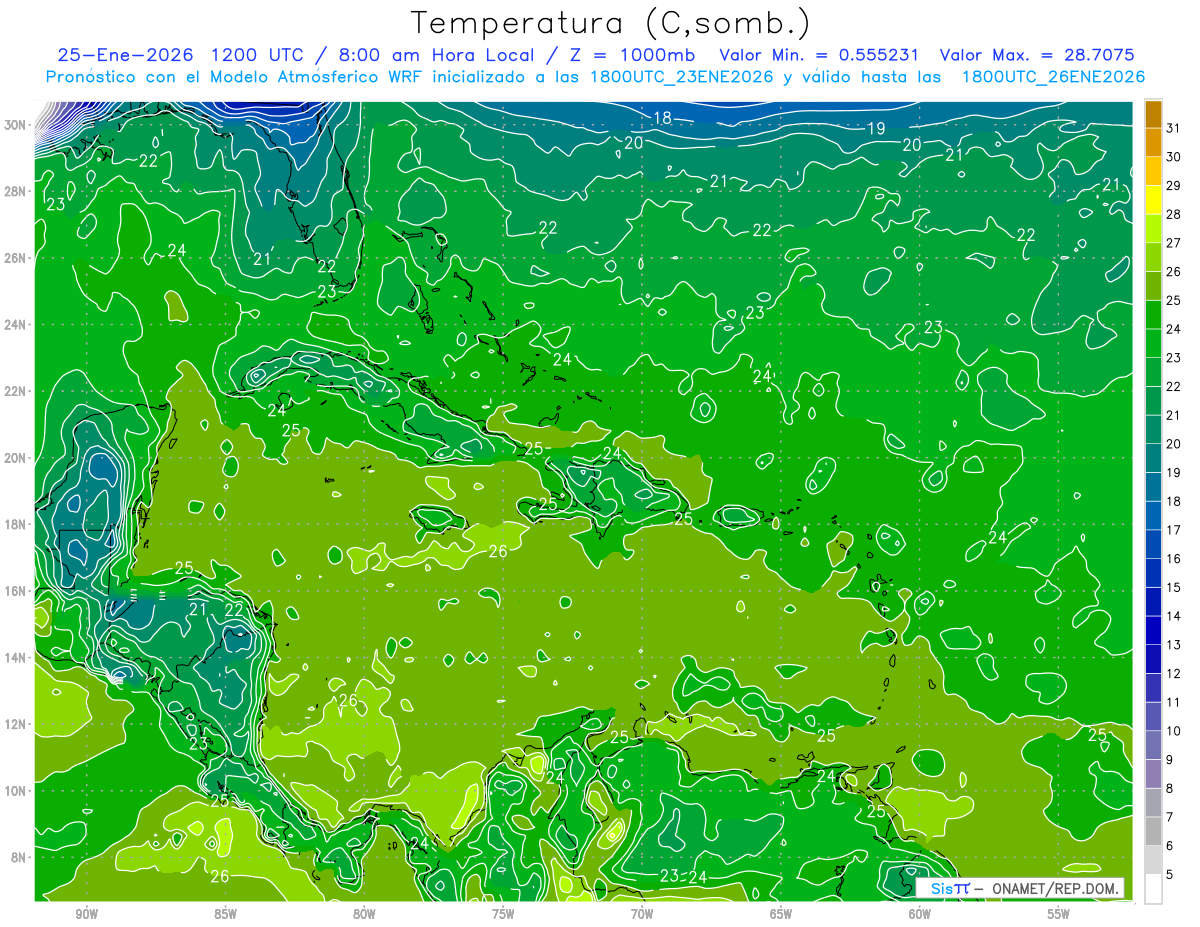The width and height of the screenshot is (1200, 927).
Task: Click latitude axis label "22N"
Action: pos(16,391)
